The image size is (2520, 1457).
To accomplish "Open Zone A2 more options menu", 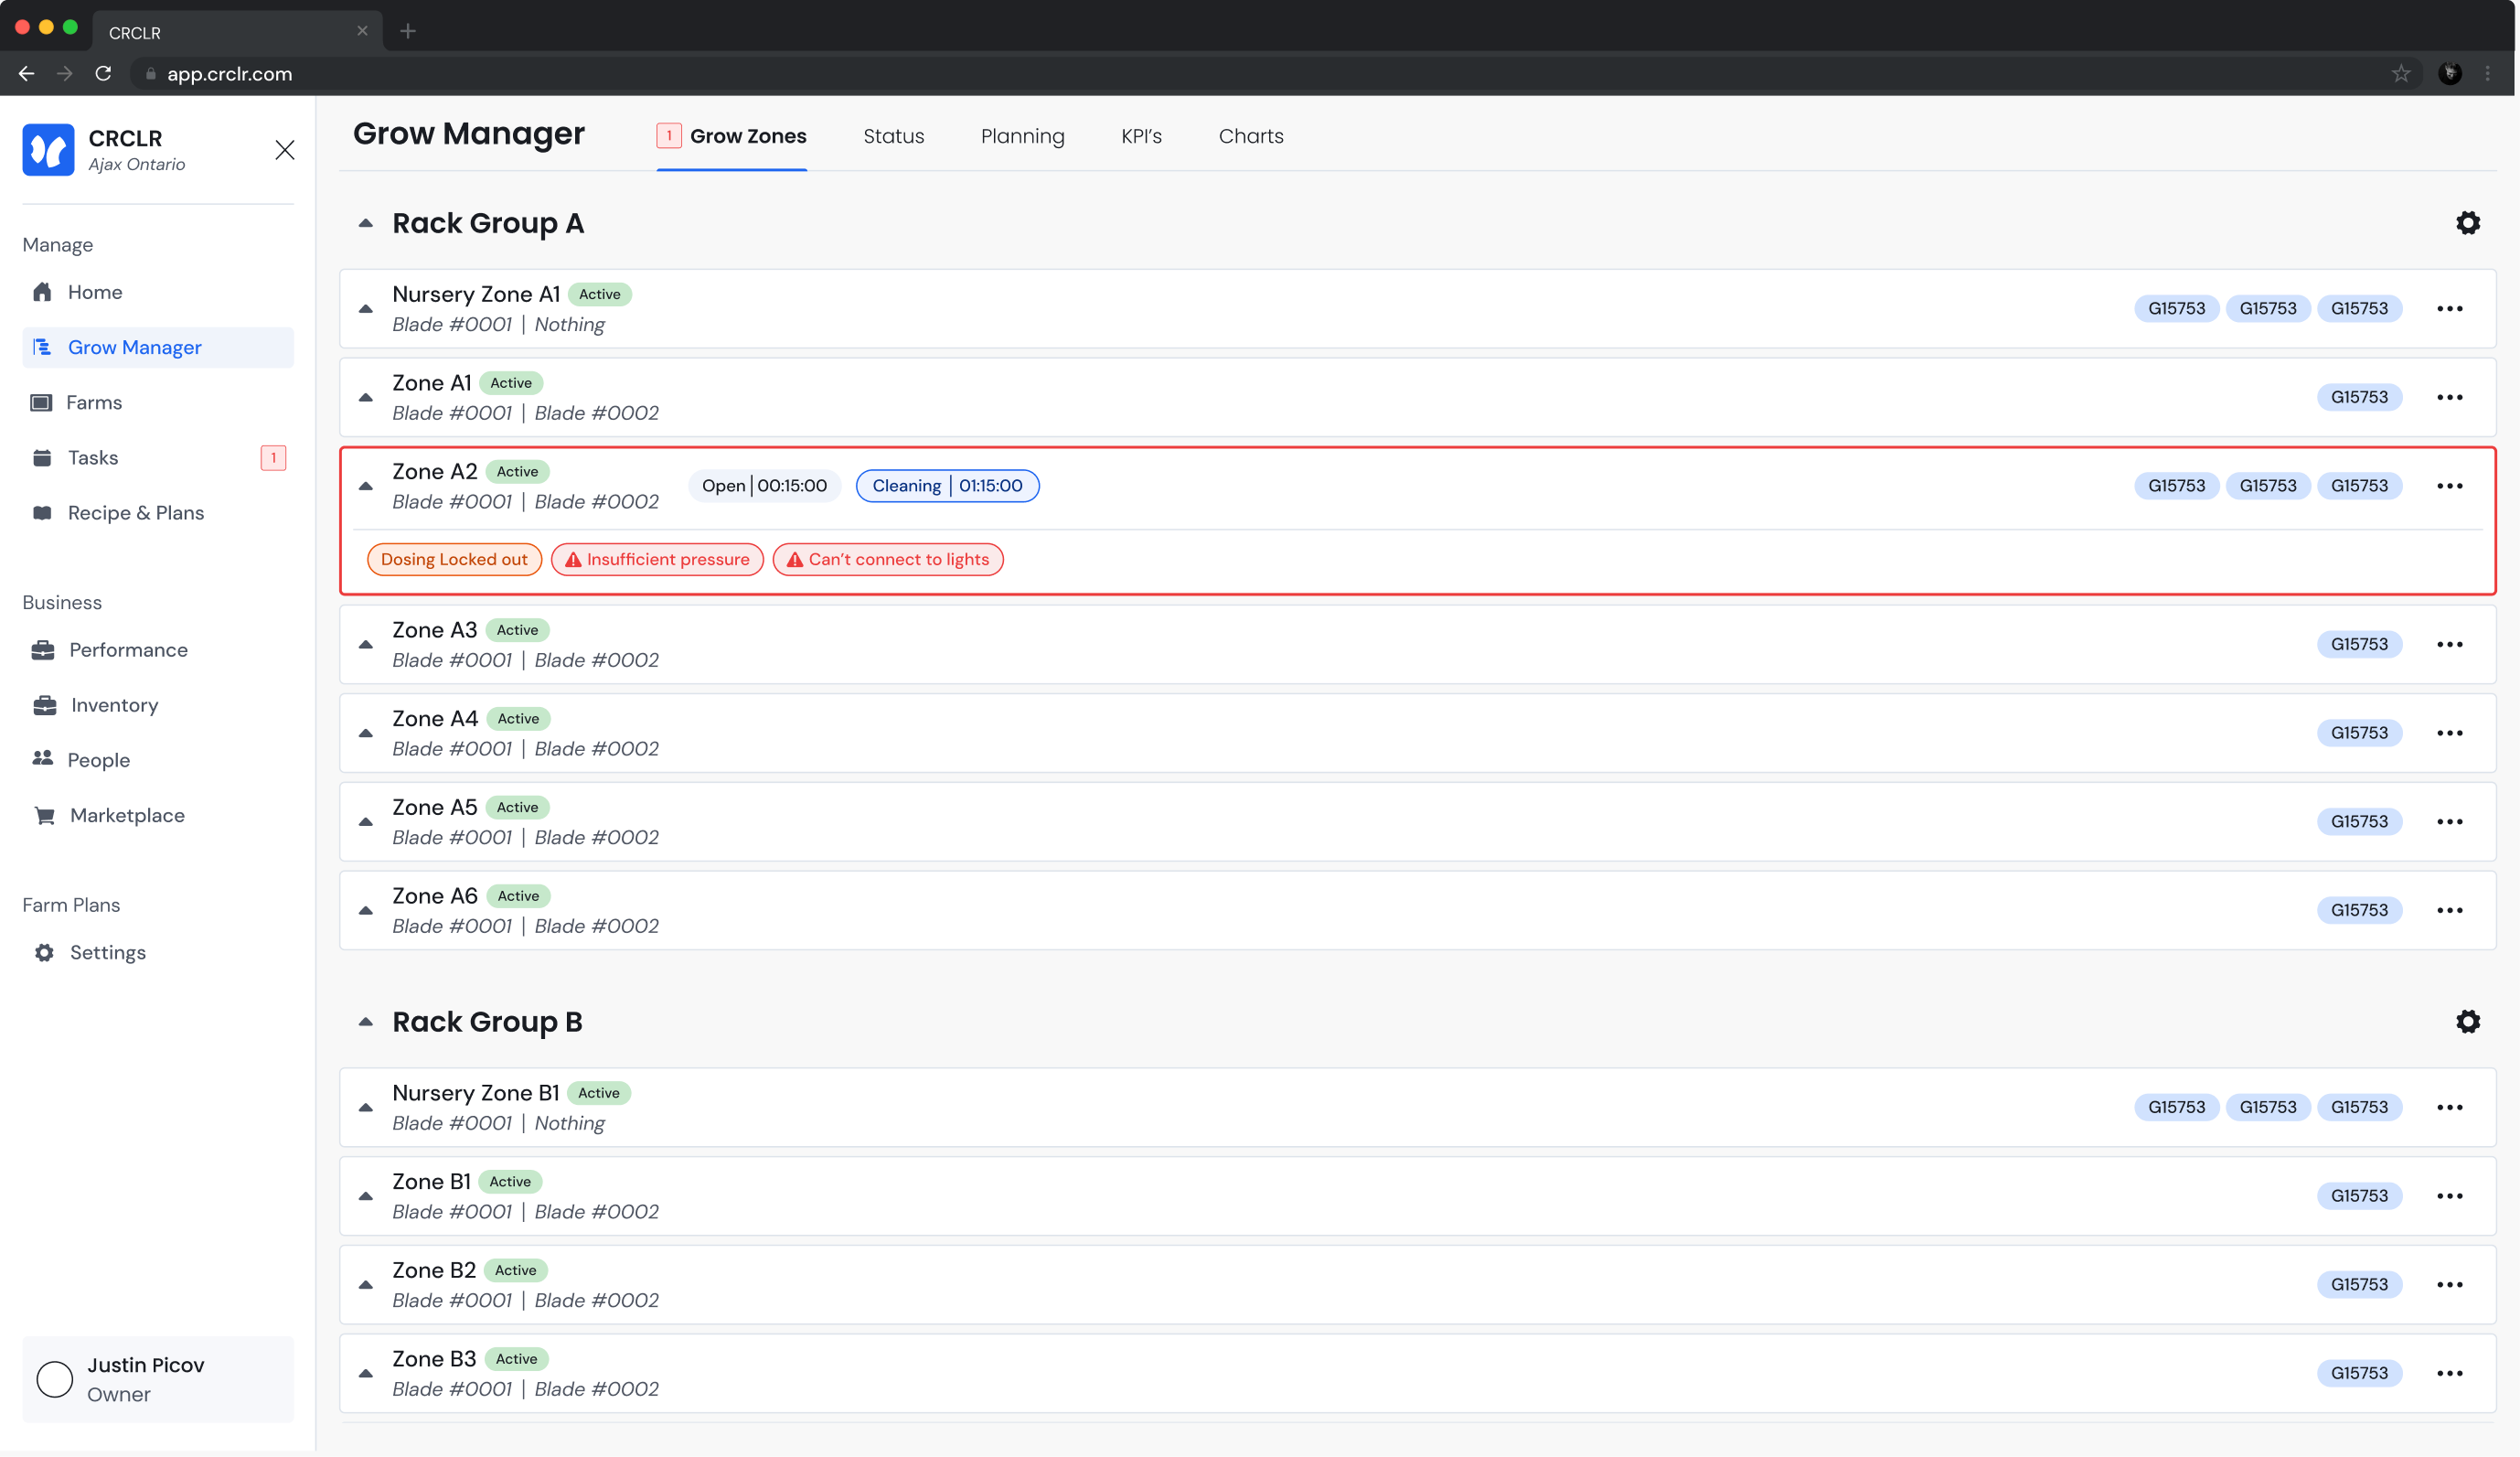I will pos(2449,486).
